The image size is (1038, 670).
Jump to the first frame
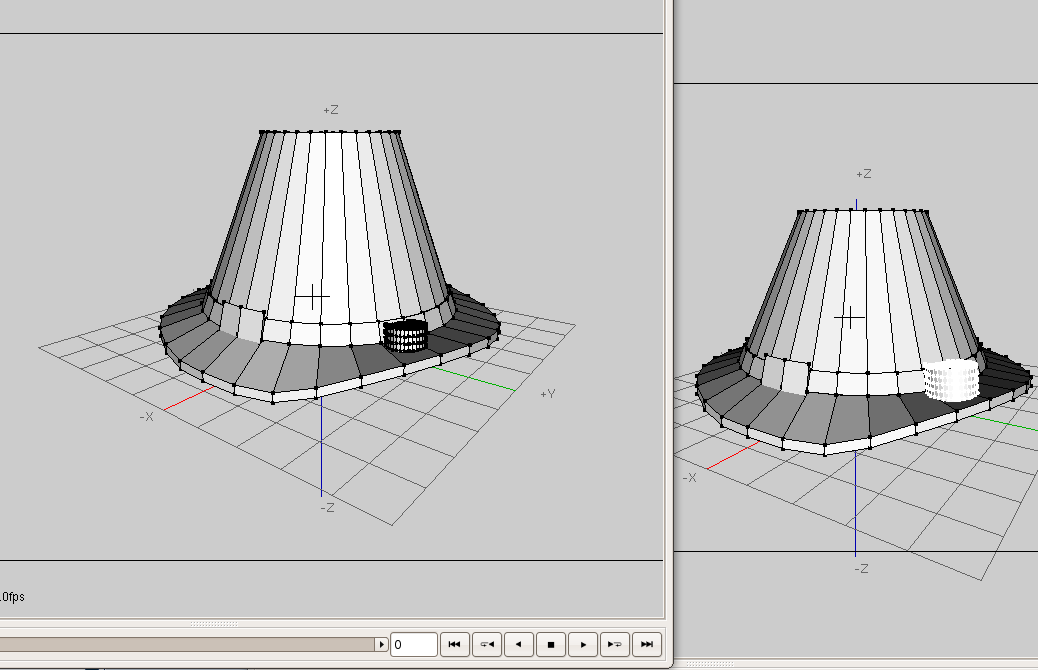point(454,644)
